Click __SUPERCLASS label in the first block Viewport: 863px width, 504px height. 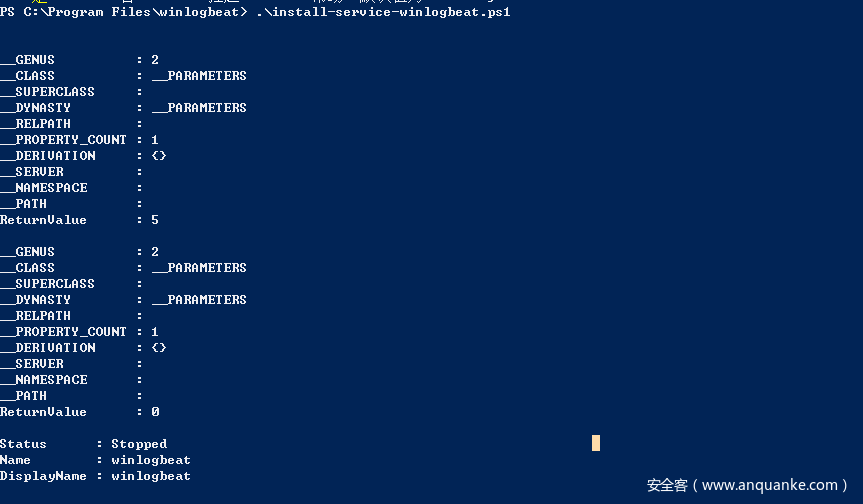(x=48, y=92)
